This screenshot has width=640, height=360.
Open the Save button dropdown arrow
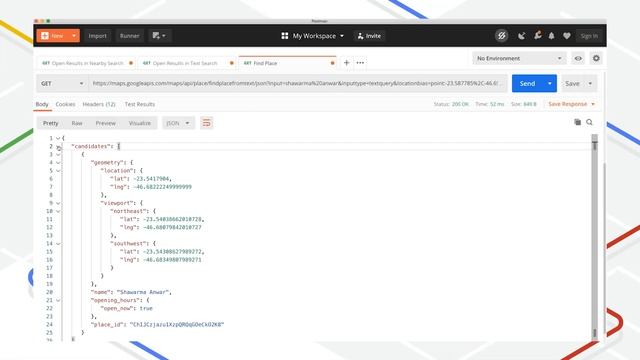click(x=590, y=83)
